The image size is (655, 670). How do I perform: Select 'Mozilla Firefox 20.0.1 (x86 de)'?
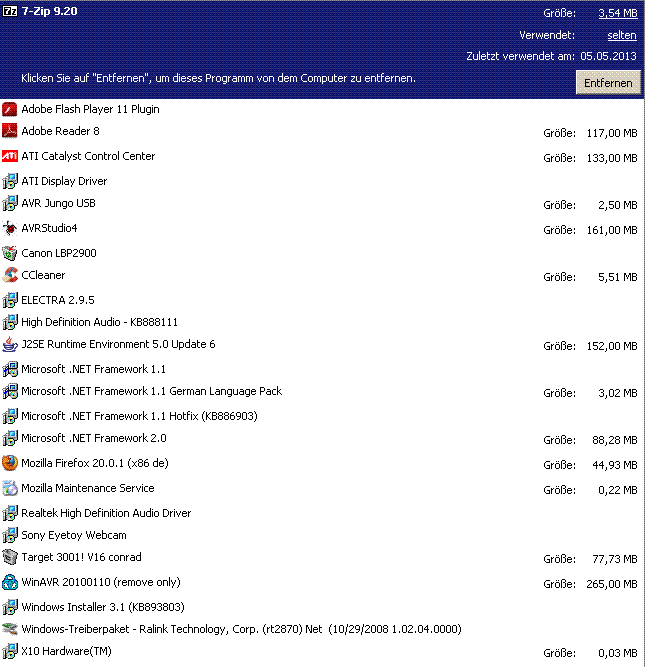95,463
